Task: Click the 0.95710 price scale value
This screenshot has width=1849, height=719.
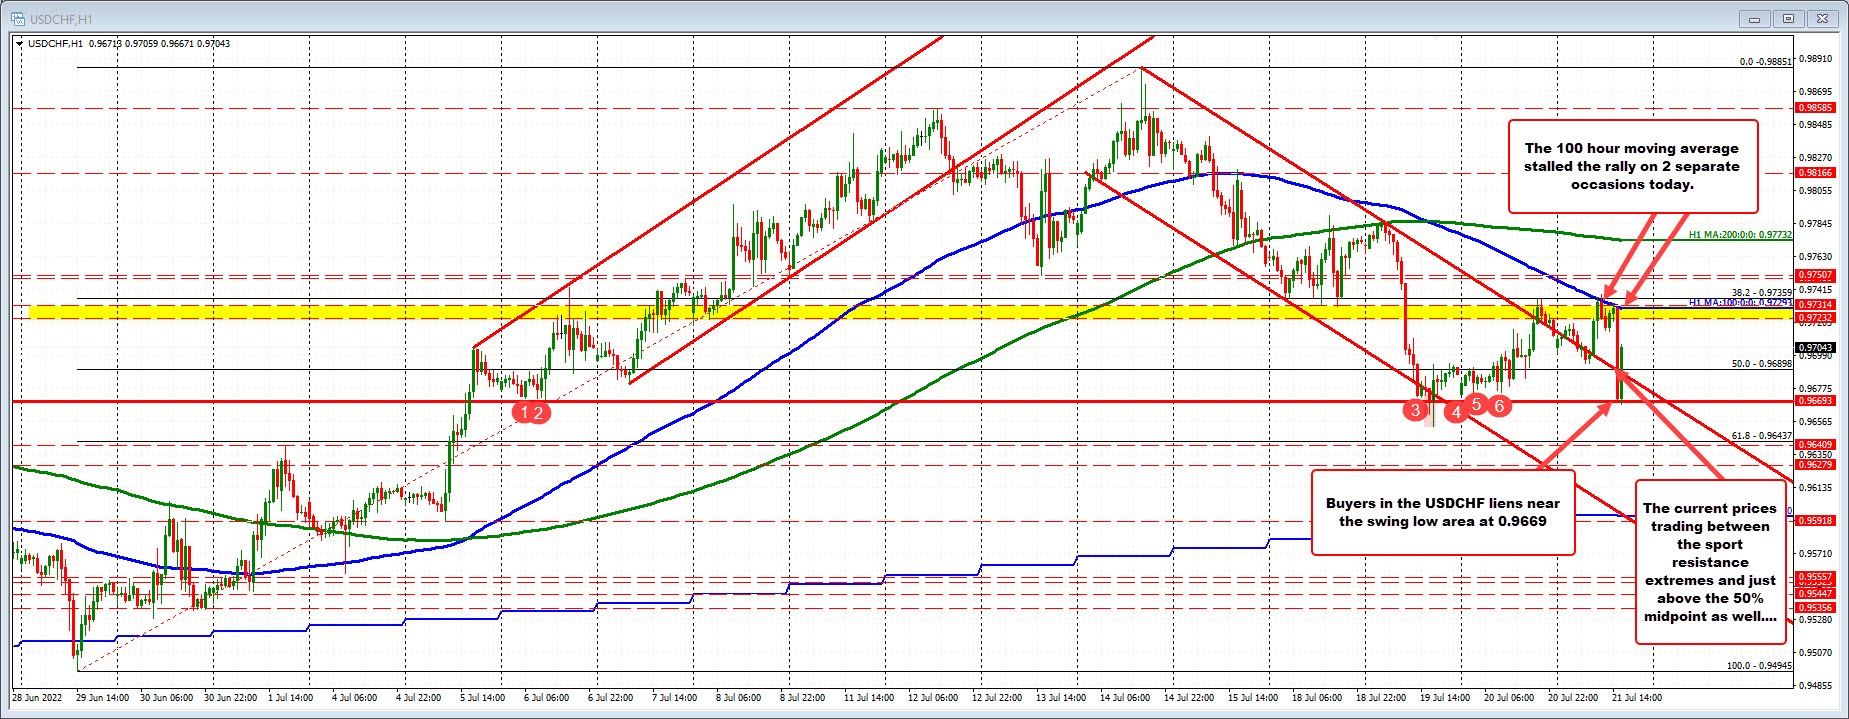Action: 1815,554
